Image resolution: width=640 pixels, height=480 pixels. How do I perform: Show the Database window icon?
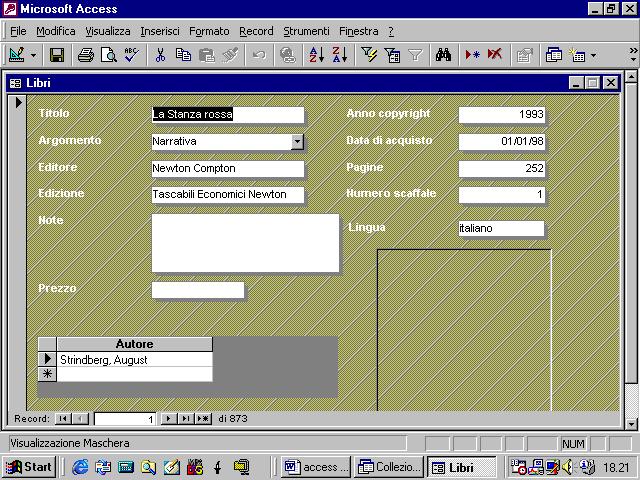553,55
